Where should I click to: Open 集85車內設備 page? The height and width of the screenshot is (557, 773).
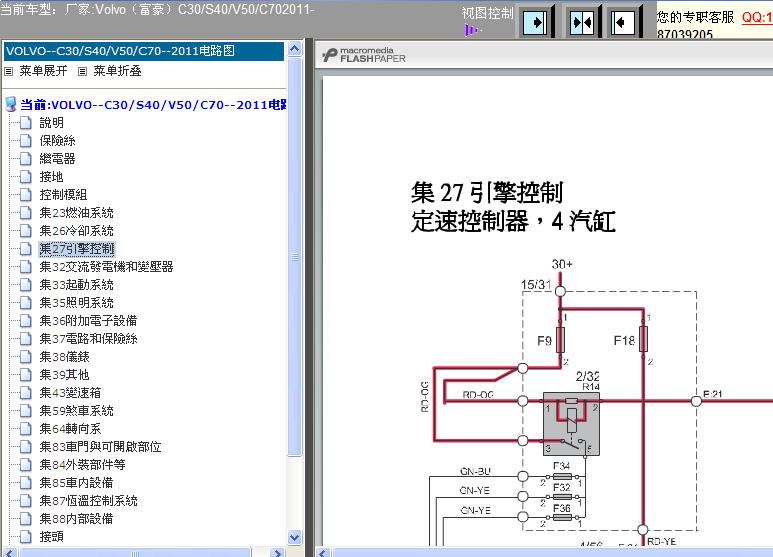76,483
